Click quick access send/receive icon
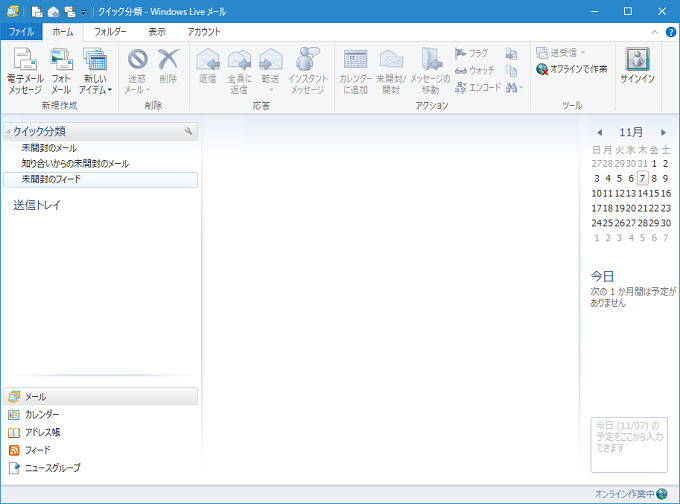Image resolution: width=680 pixels, height=504 pixels. pos(70,12)
